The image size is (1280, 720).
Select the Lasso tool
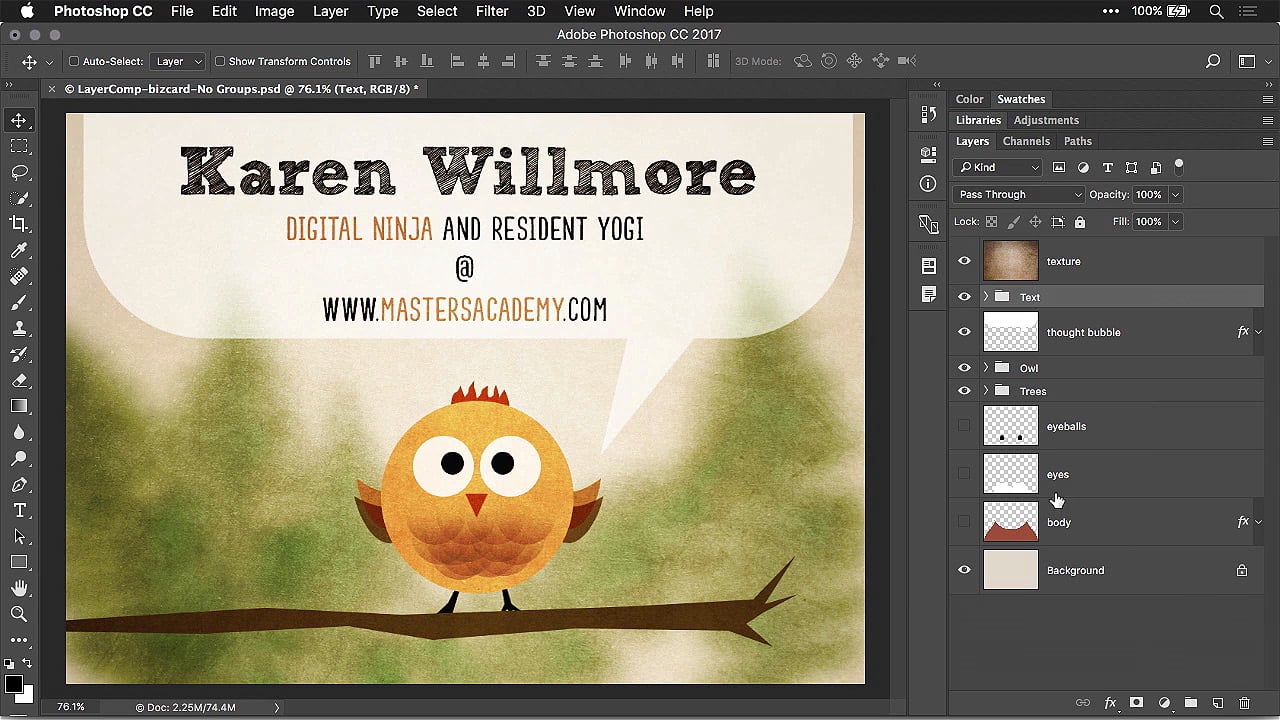pyautogui.click(x=19, y=172)
